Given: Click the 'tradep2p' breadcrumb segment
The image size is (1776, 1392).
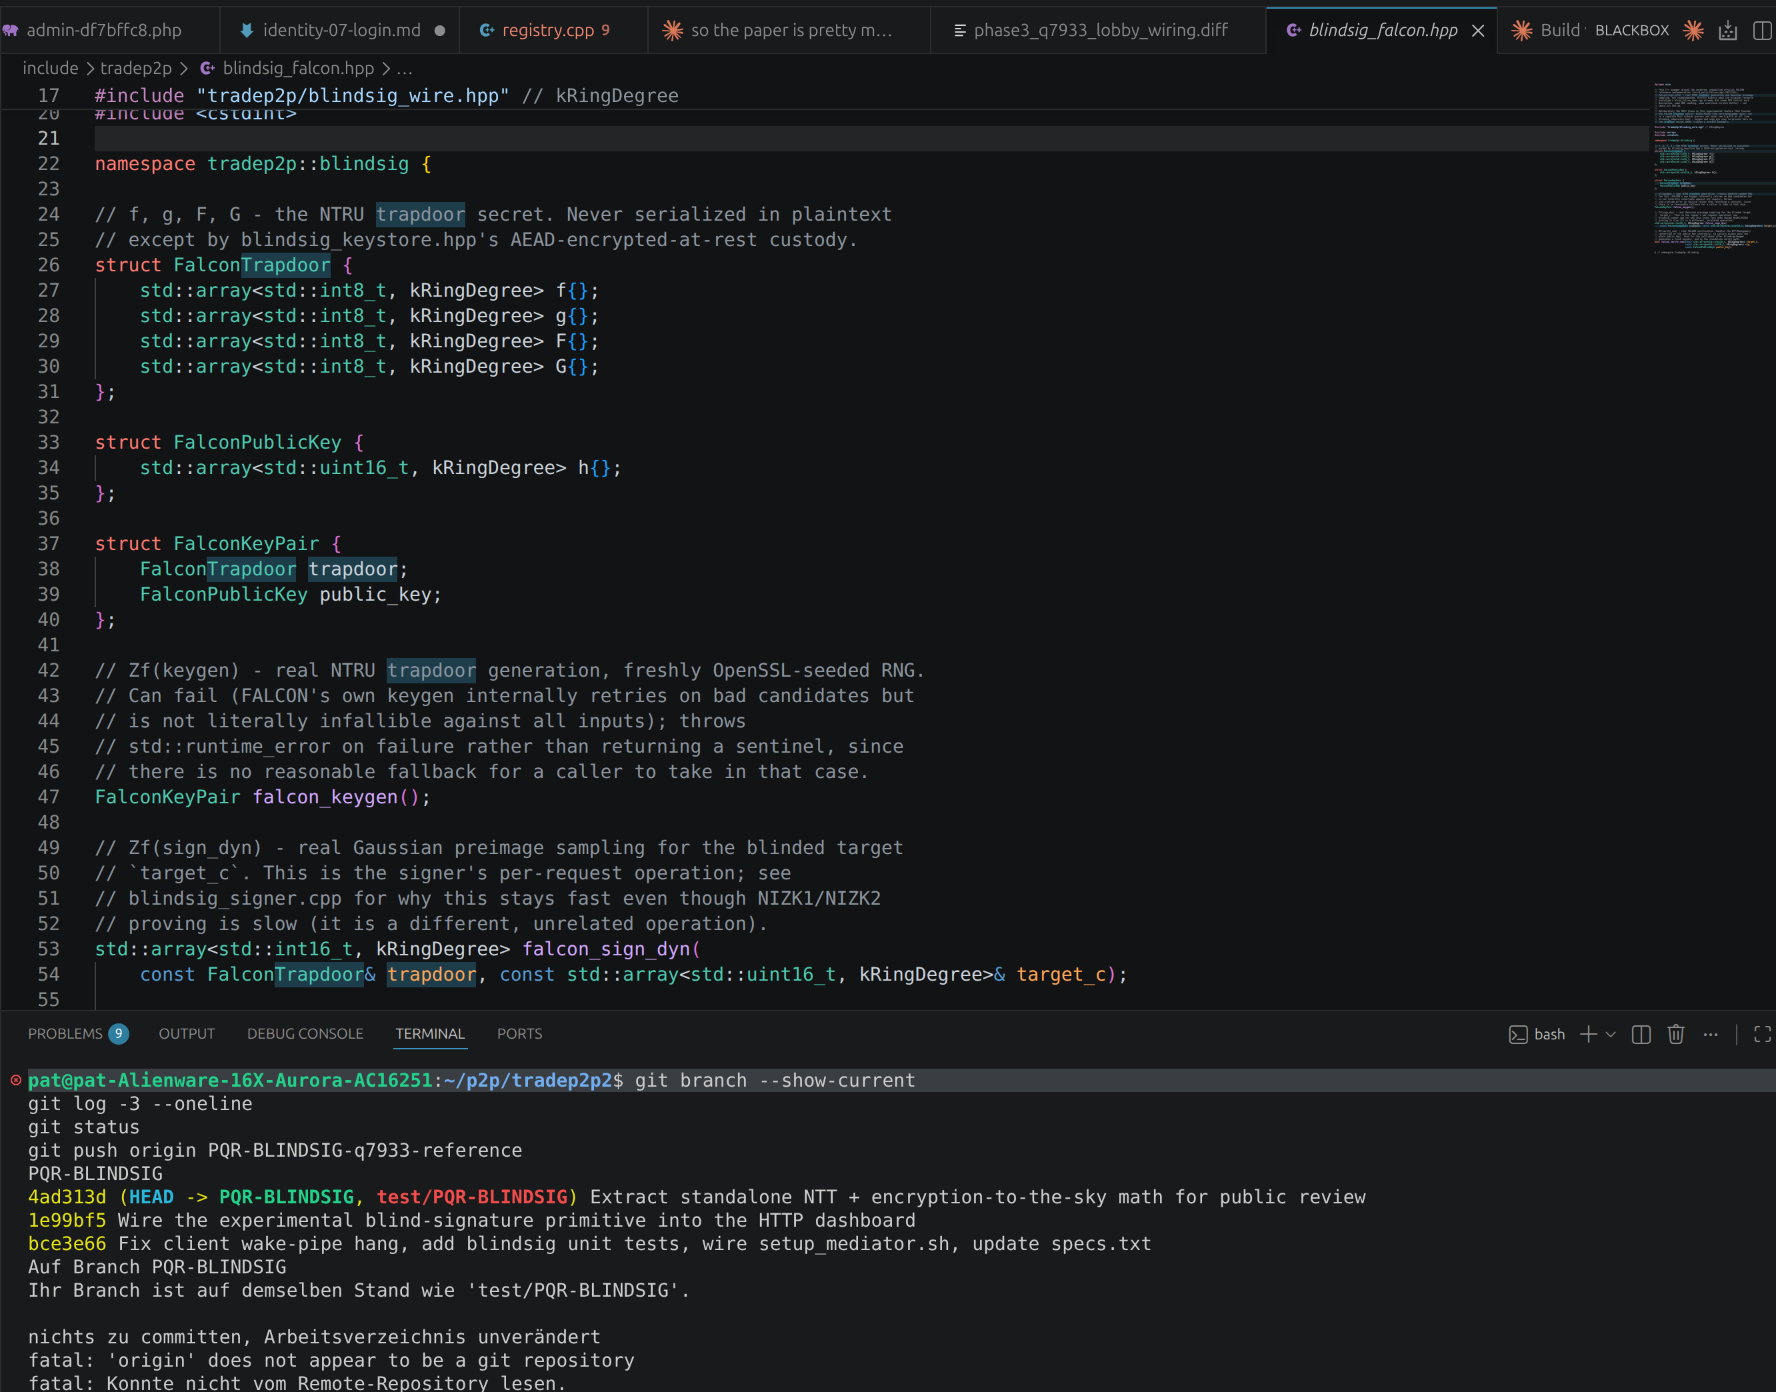Looking at the screenshot, I should [136, 68].
